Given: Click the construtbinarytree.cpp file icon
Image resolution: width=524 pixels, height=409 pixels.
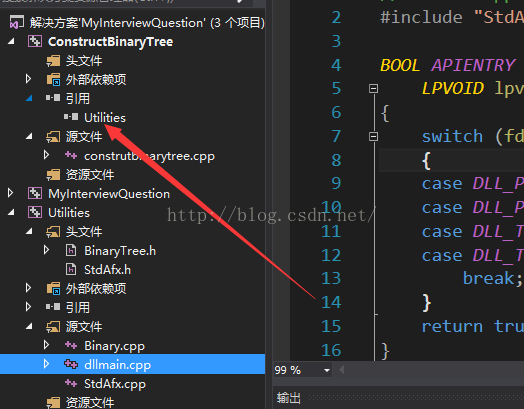Looking at the screenshot, I should (71, 155).
